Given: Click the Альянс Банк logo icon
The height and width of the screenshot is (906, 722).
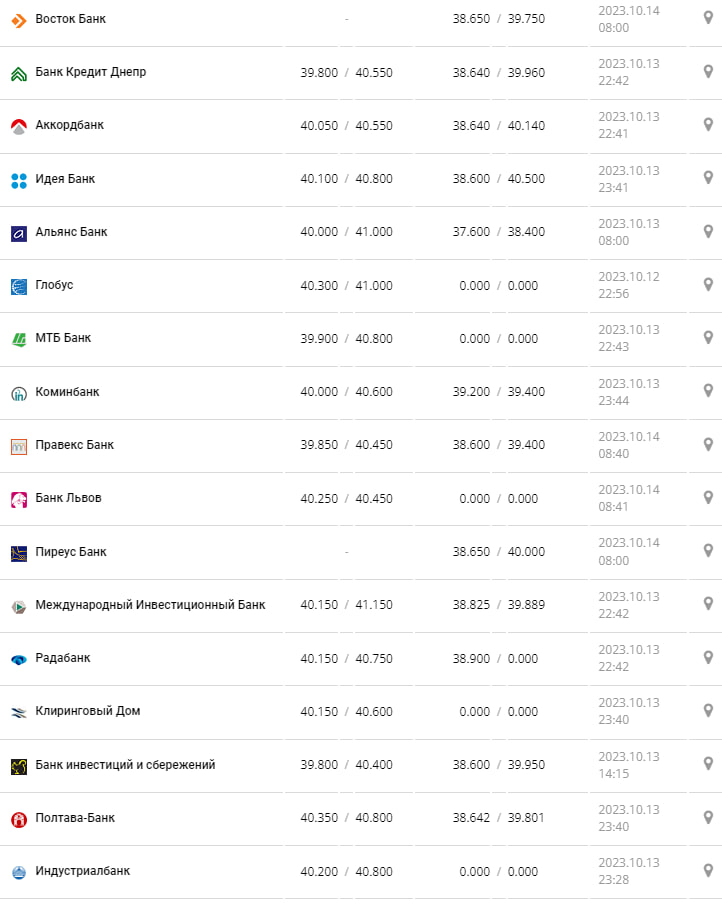Looking at the screenshot, I should tap(18, 233).
